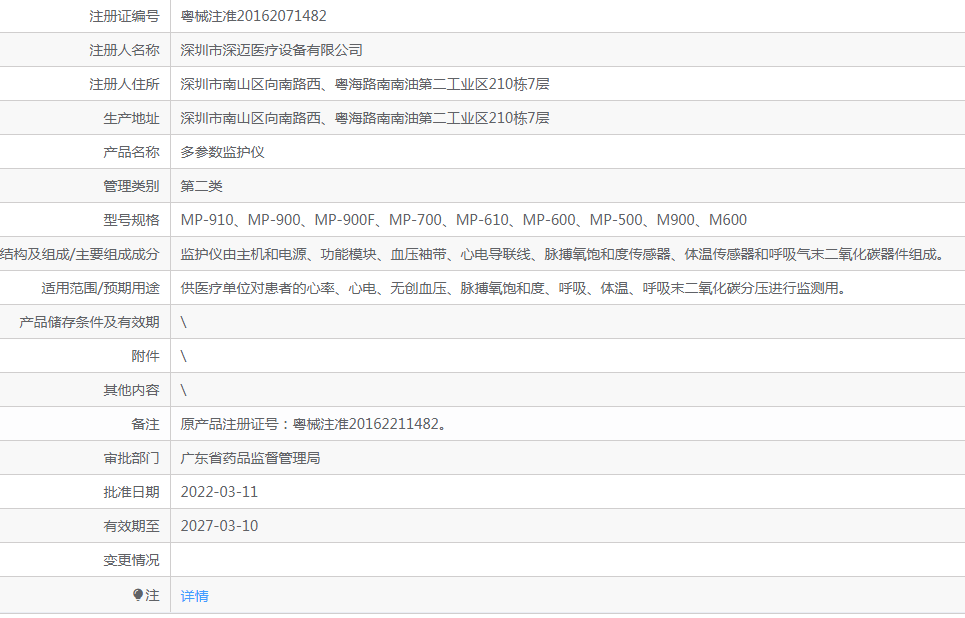Click the address value in 注册人住所 row

pyautogui.click(x=364, y=84)
